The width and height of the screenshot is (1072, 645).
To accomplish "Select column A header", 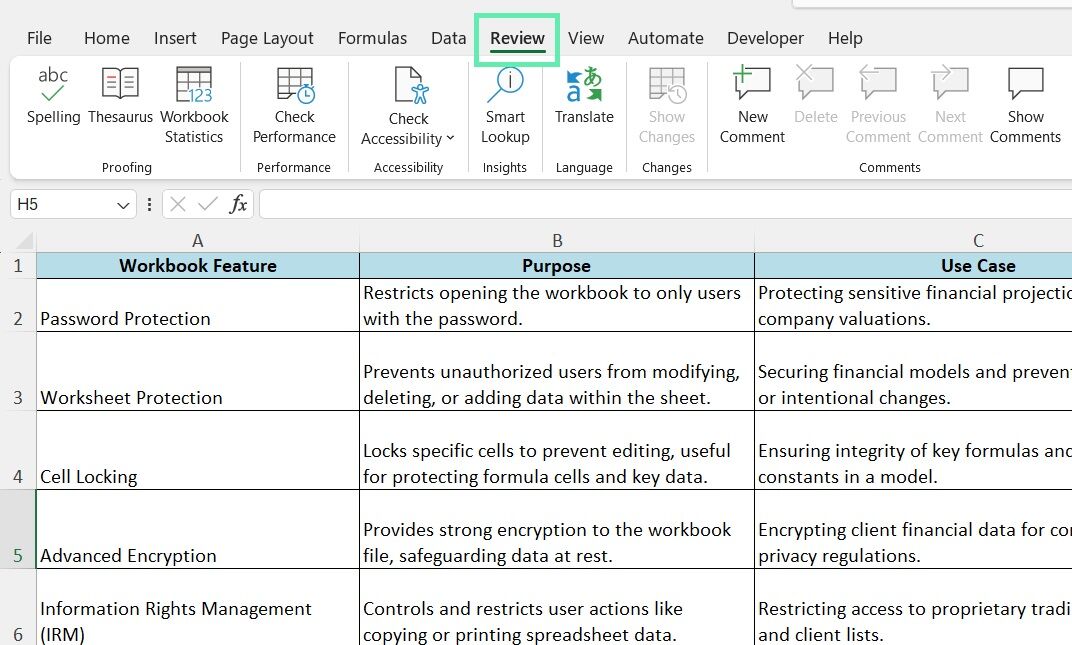I will point(198,241).
